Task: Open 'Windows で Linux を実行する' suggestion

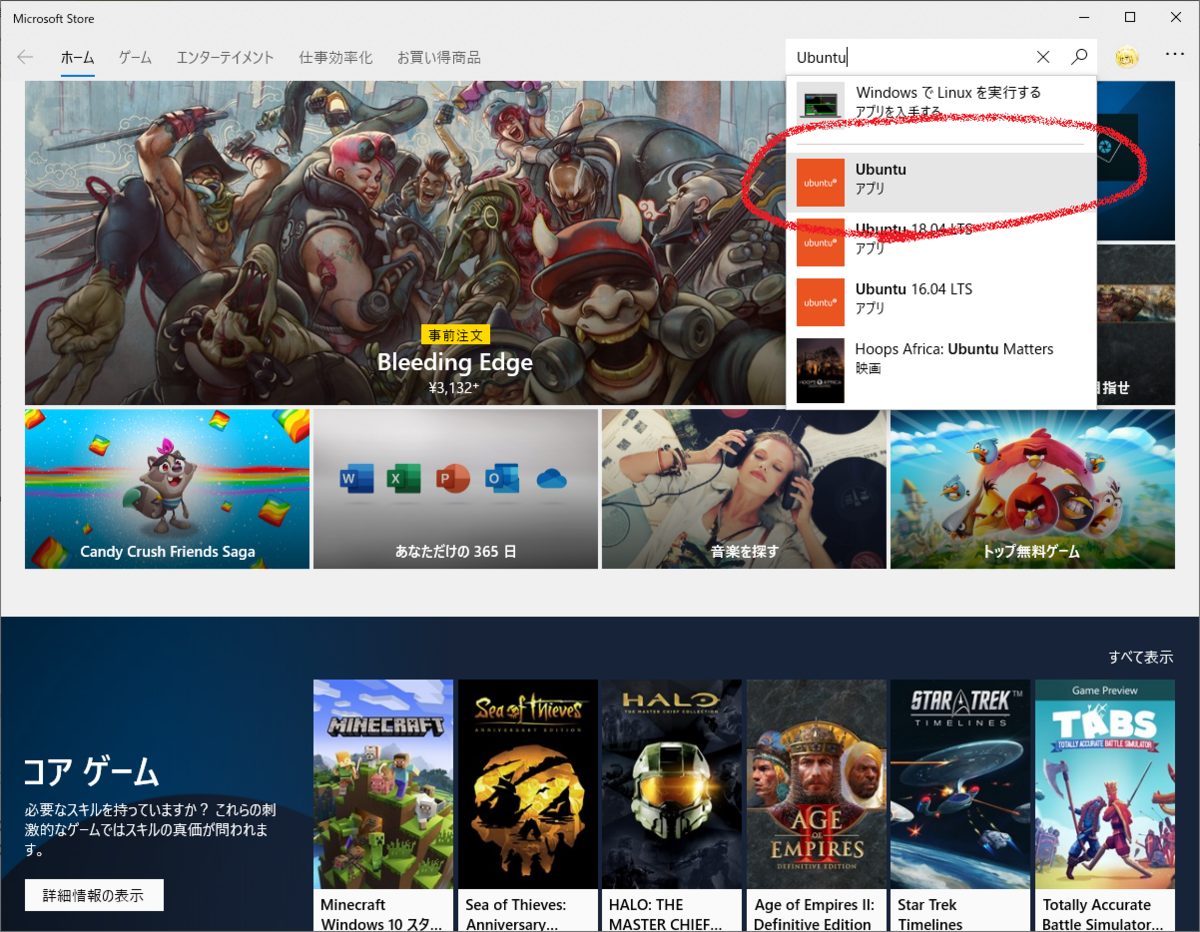Action: [x=941, y=102]
